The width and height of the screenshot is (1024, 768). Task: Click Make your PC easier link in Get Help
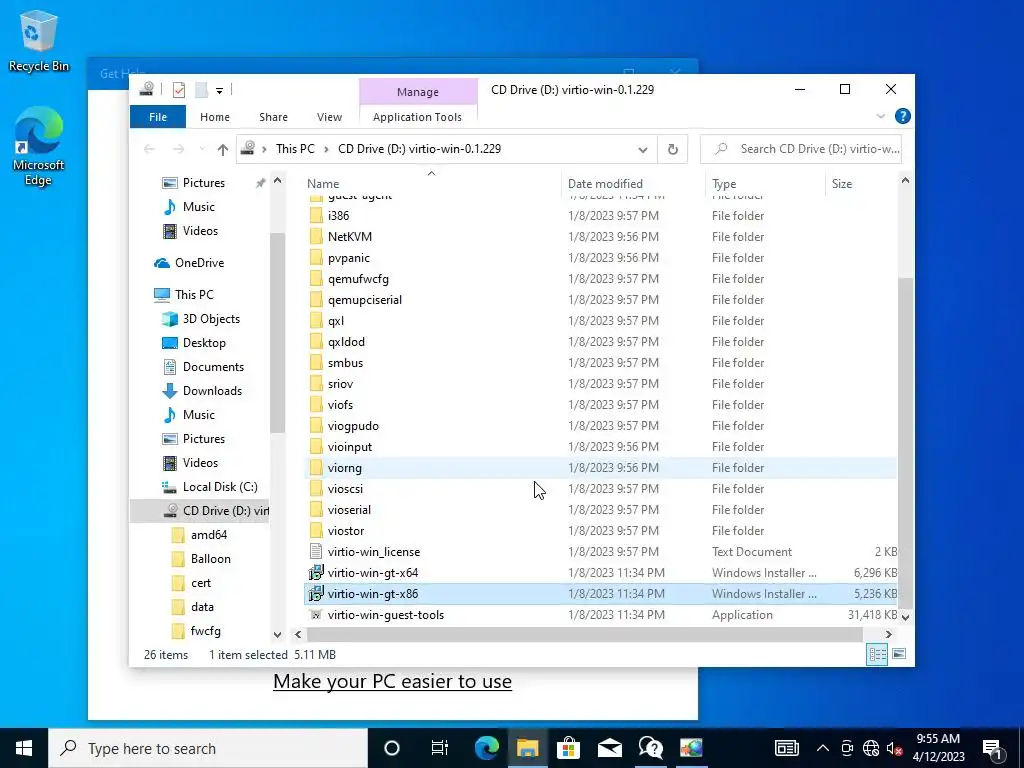click(392, 681)
